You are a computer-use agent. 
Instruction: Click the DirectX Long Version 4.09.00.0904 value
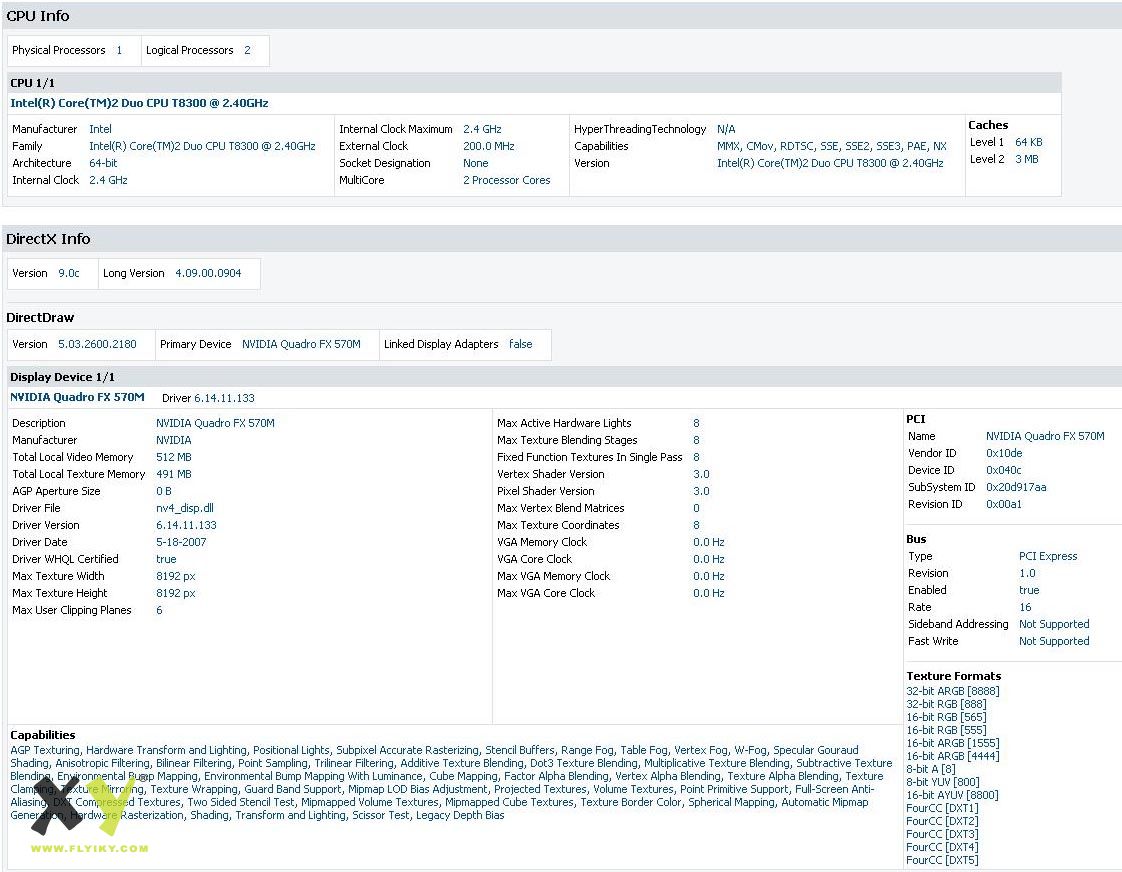coord(208,273)
